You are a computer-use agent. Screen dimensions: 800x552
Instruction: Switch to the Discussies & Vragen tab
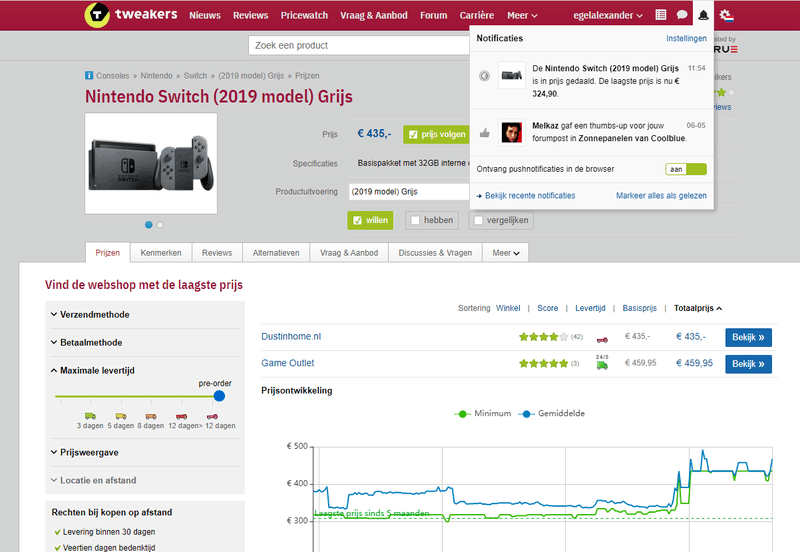[435, 253]
